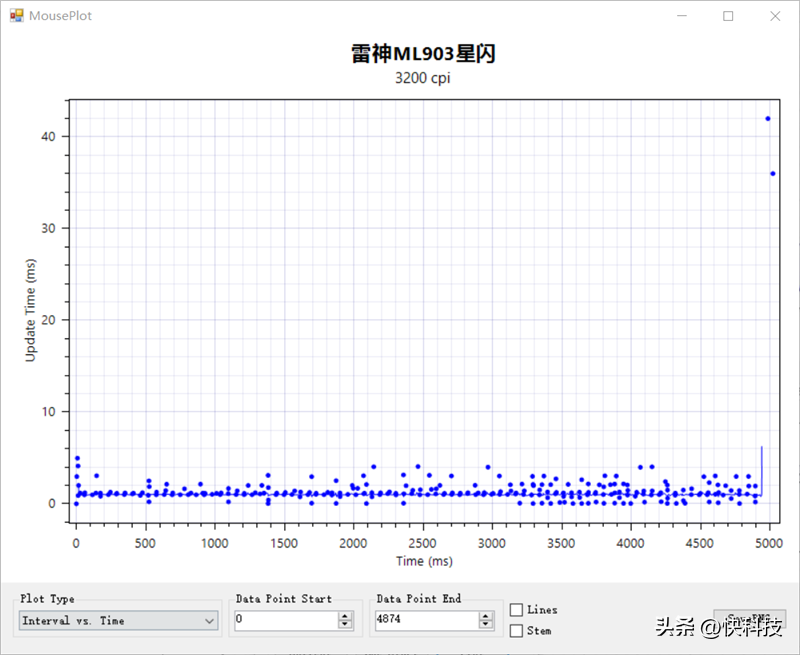Screen dimensions: 800x655
Task: Enable the Stem checkbox
Action: [x=516, y=631]
